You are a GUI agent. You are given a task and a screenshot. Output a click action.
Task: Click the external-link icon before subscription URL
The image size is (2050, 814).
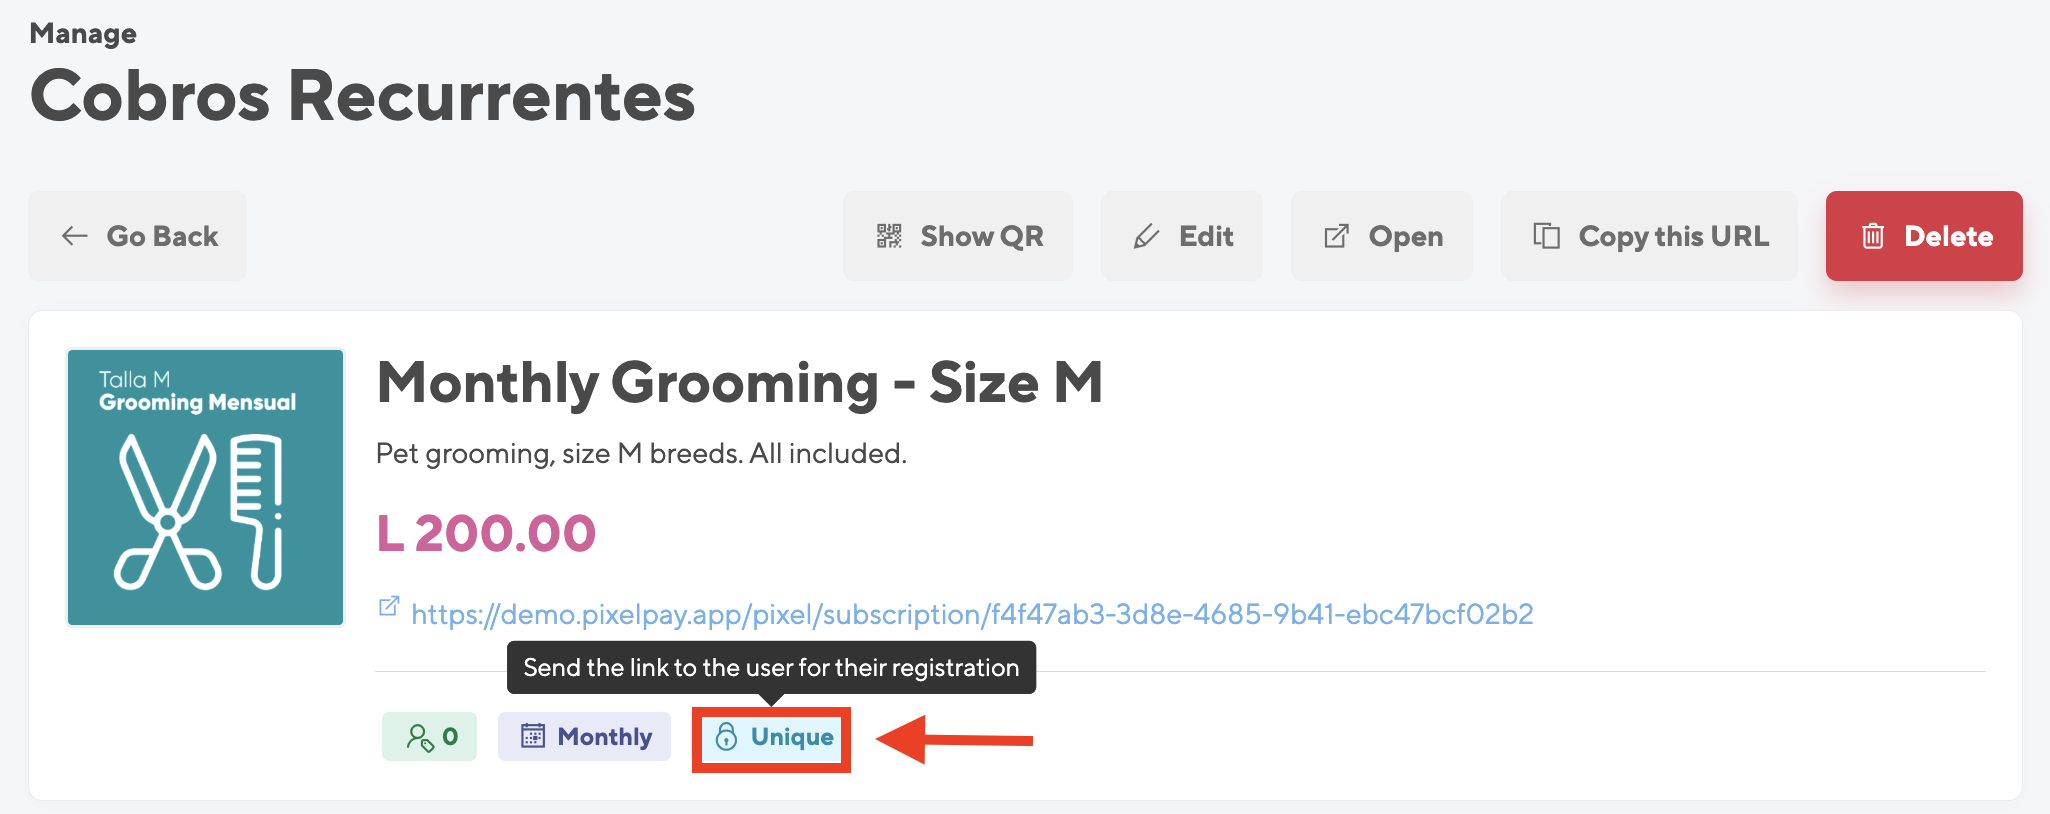click(389, 606)
